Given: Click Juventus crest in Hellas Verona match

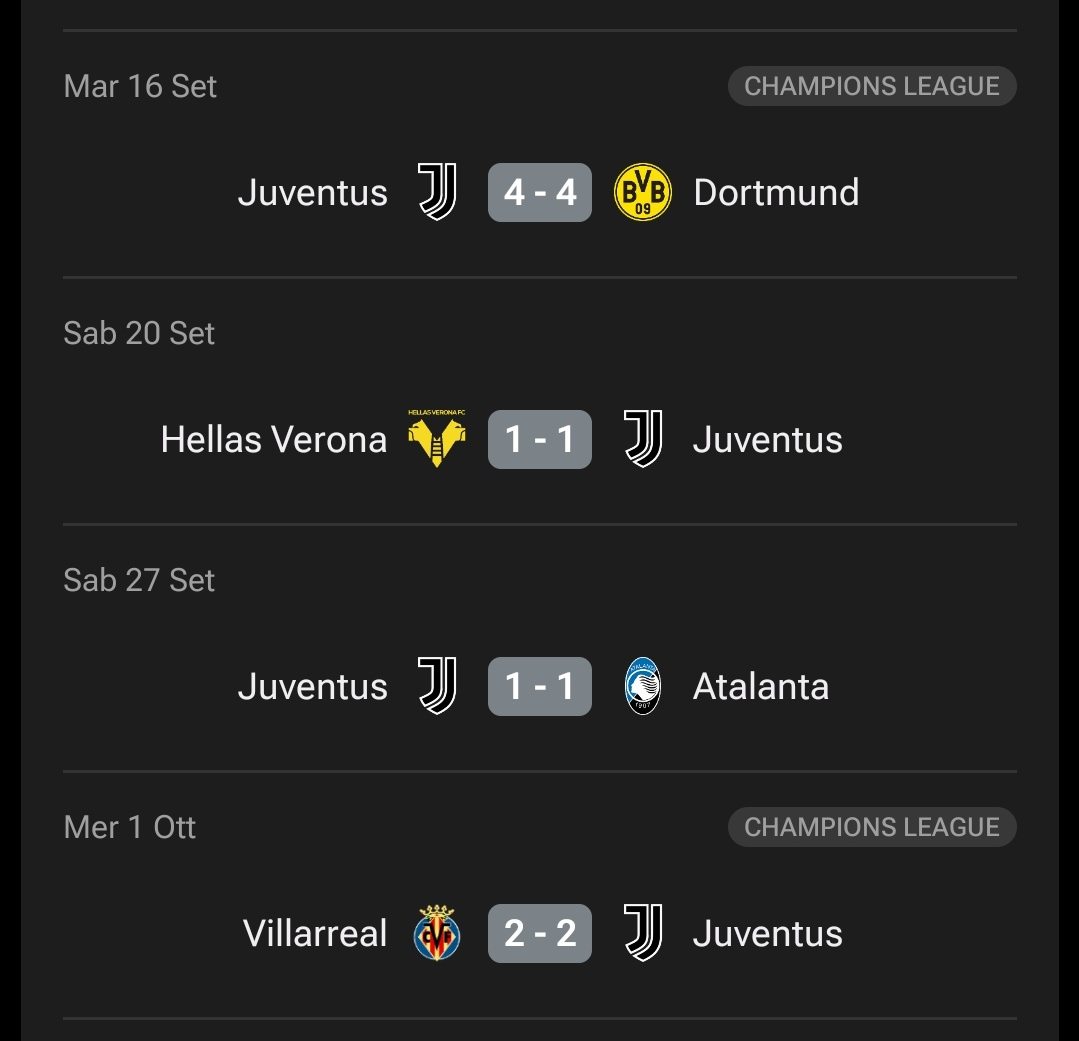Looking at the screenshot, I should [642, 439].
